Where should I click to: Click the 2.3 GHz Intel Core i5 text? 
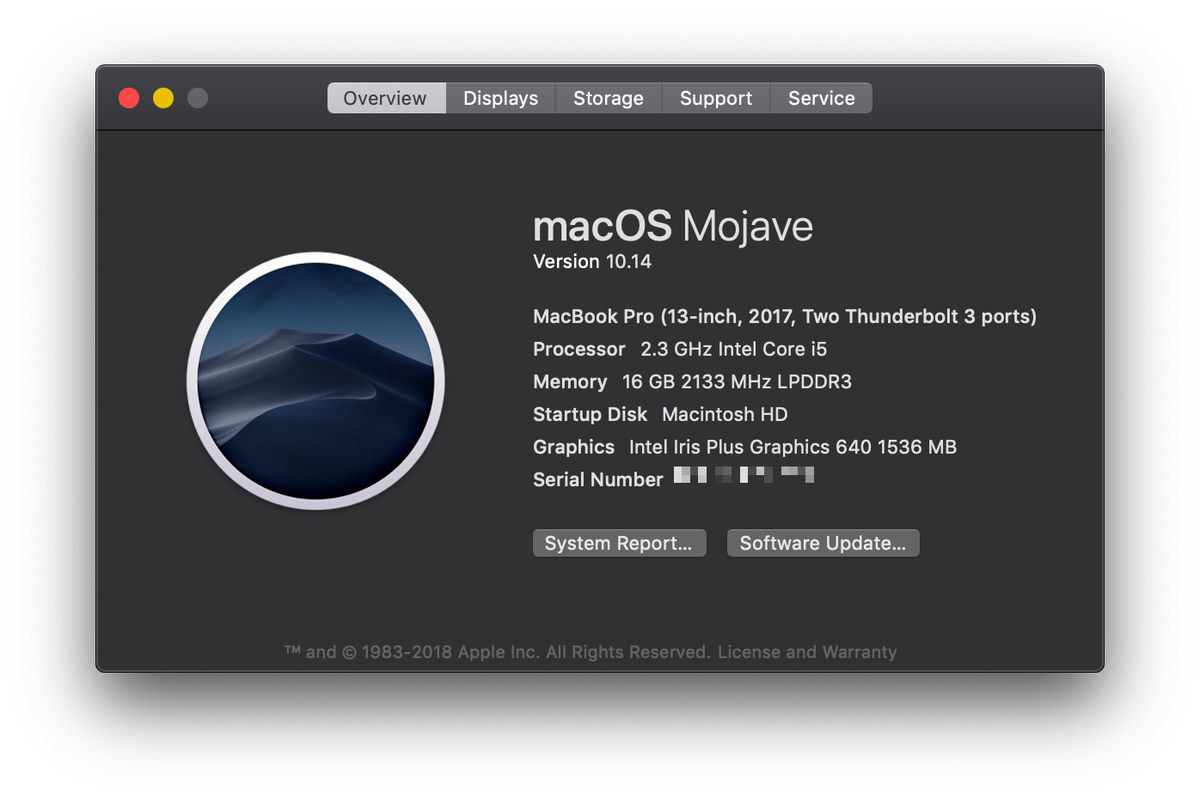point(733,349)
